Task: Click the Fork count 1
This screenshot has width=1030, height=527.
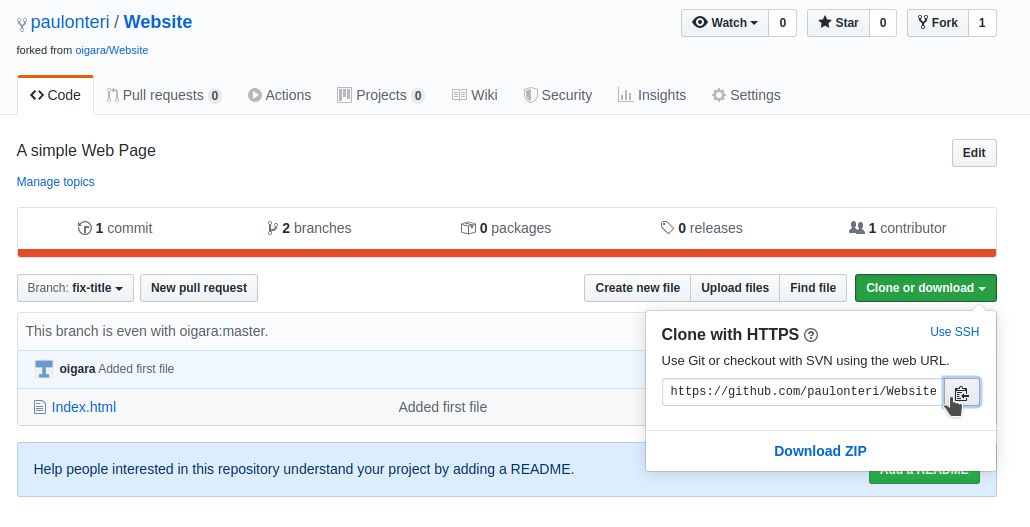Action: coord(982,23)
